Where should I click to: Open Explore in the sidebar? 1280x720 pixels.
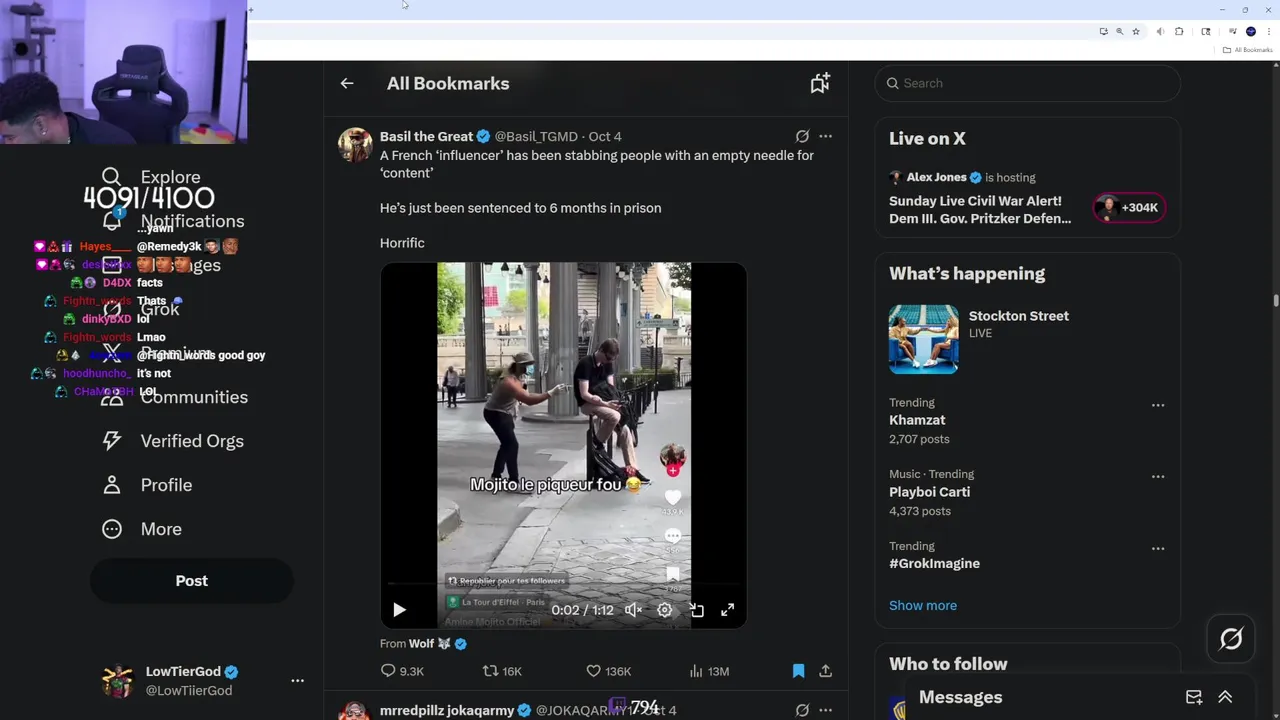coord(151,177)
